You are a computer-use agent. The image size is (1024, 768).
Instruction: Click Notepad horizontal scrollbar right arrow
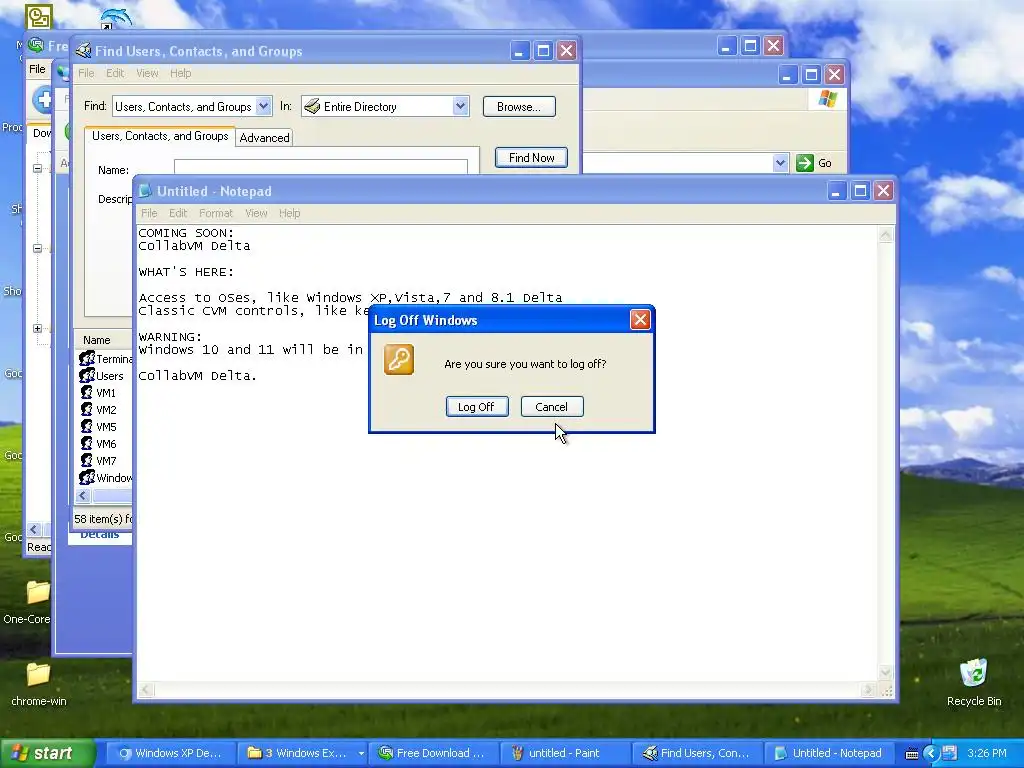pyautogui.click(x=869, y=690)
